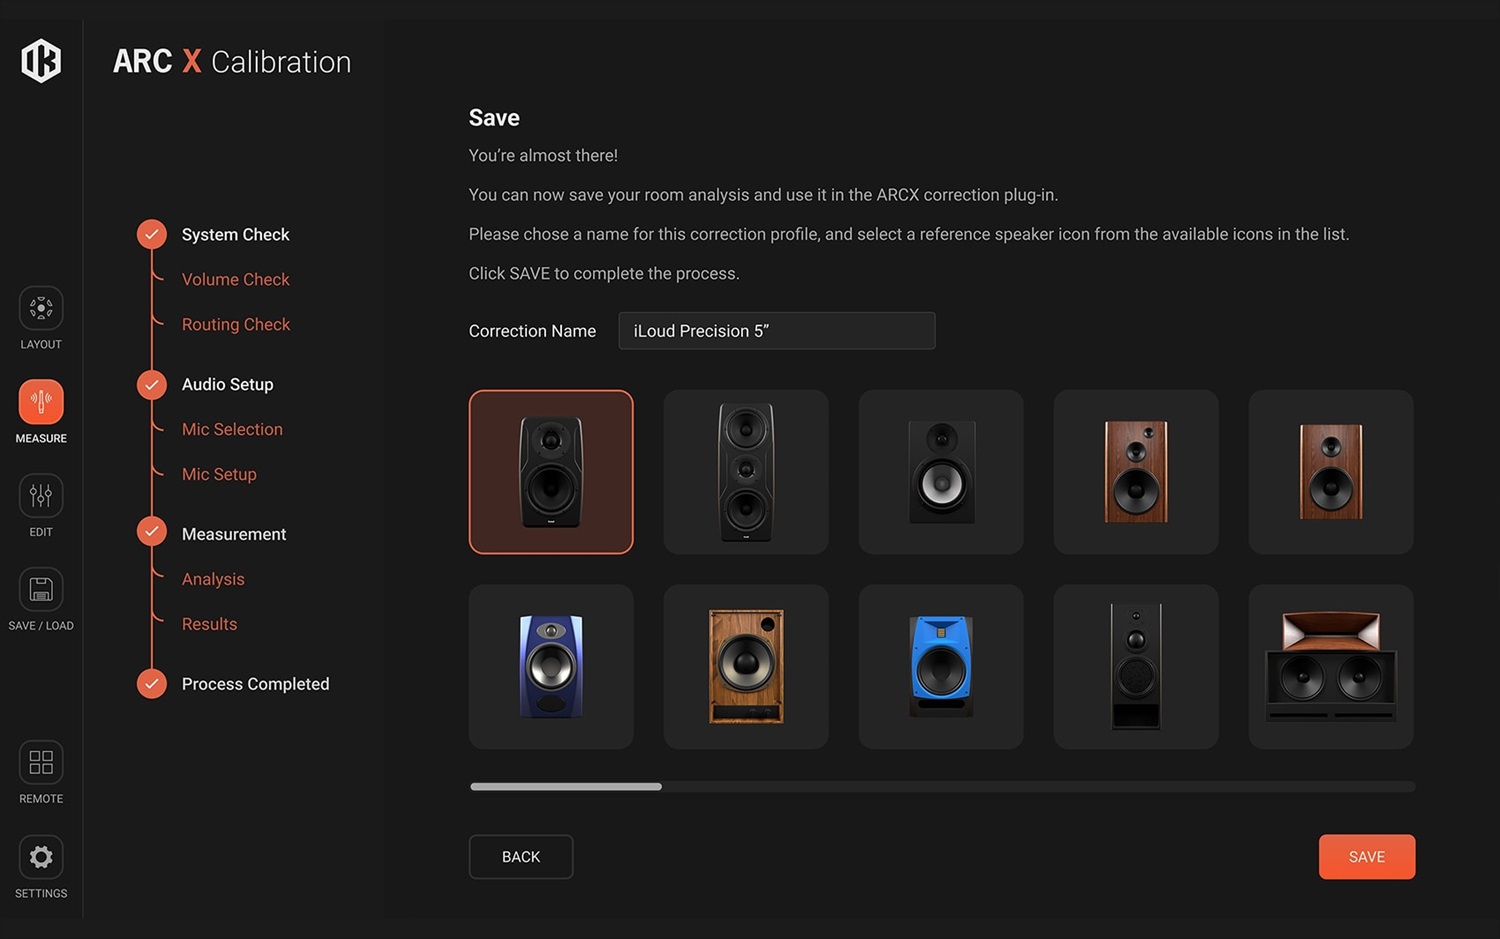Image resolution: width=1500 pixels, height=939 pixels.
Task: Click the checkmark beside Process Completed
Action: tap(151, 684)
